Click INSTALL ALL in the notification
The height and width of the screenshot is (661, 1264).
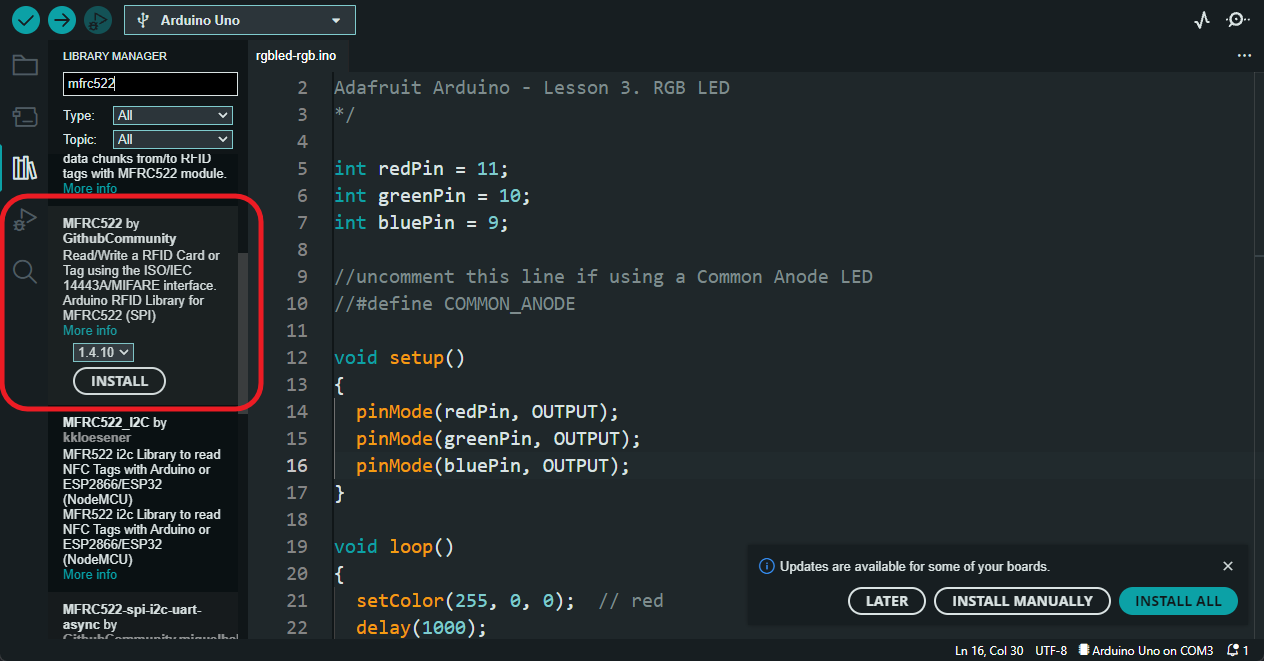tap(1178, 601)
